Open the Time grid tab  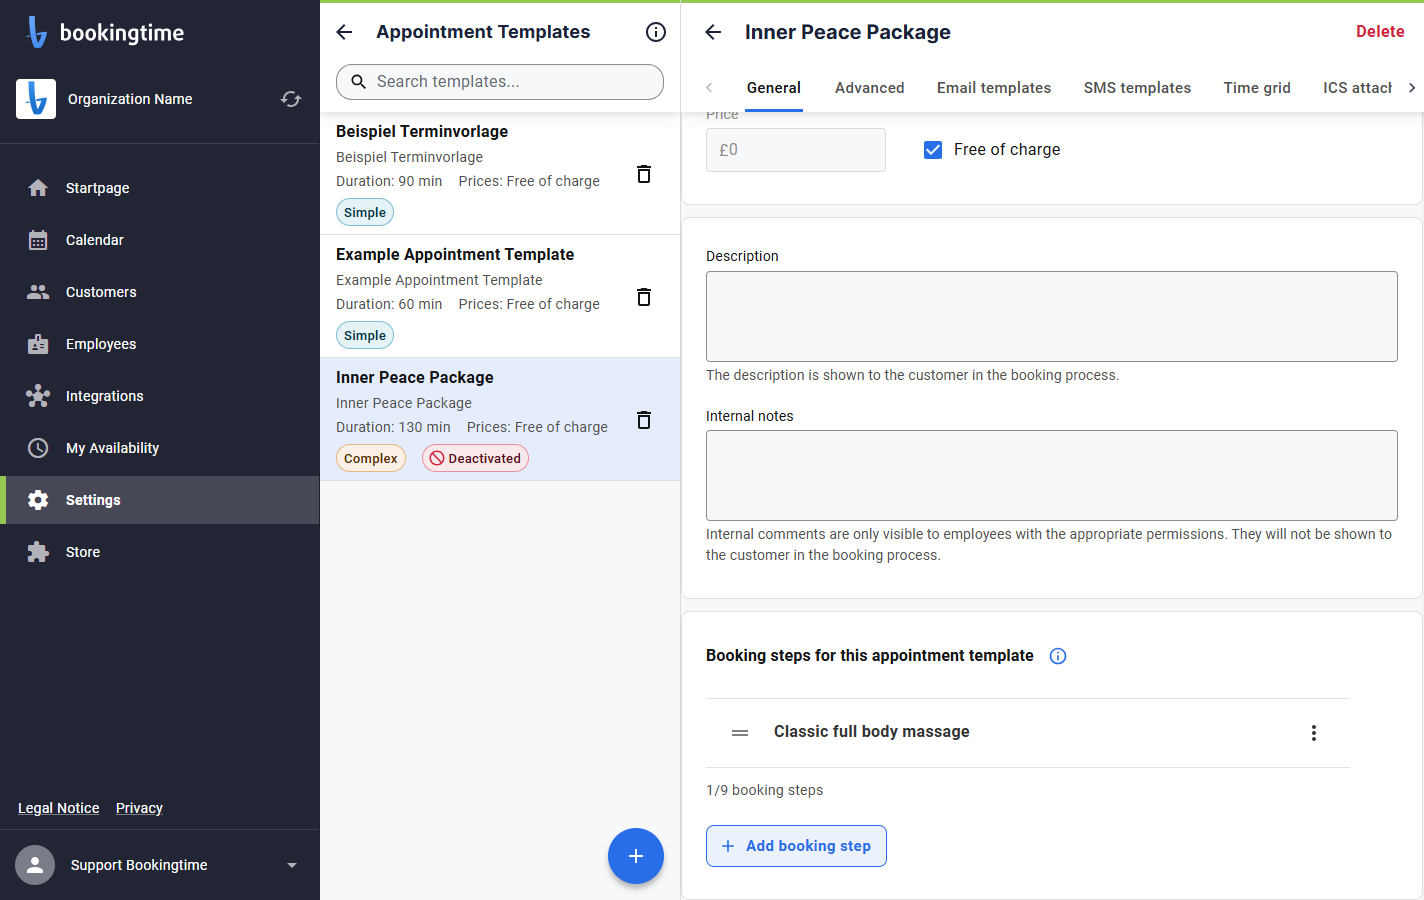tap(1257, 88)
